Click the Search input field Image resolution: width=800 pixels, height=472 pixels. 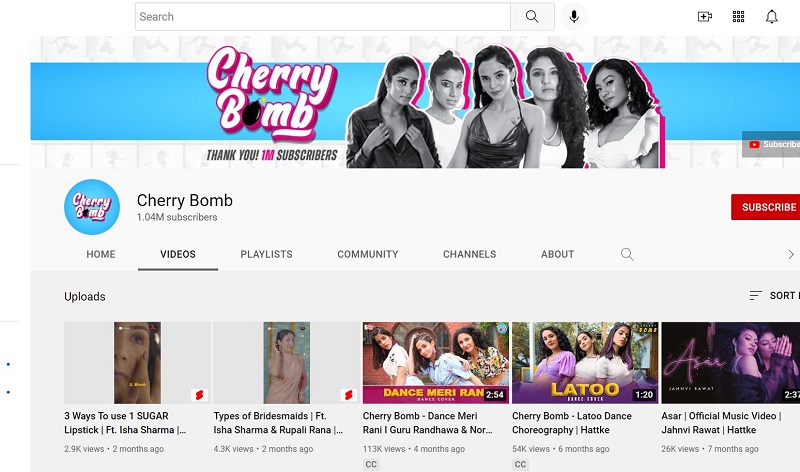(x=322, y=16)
